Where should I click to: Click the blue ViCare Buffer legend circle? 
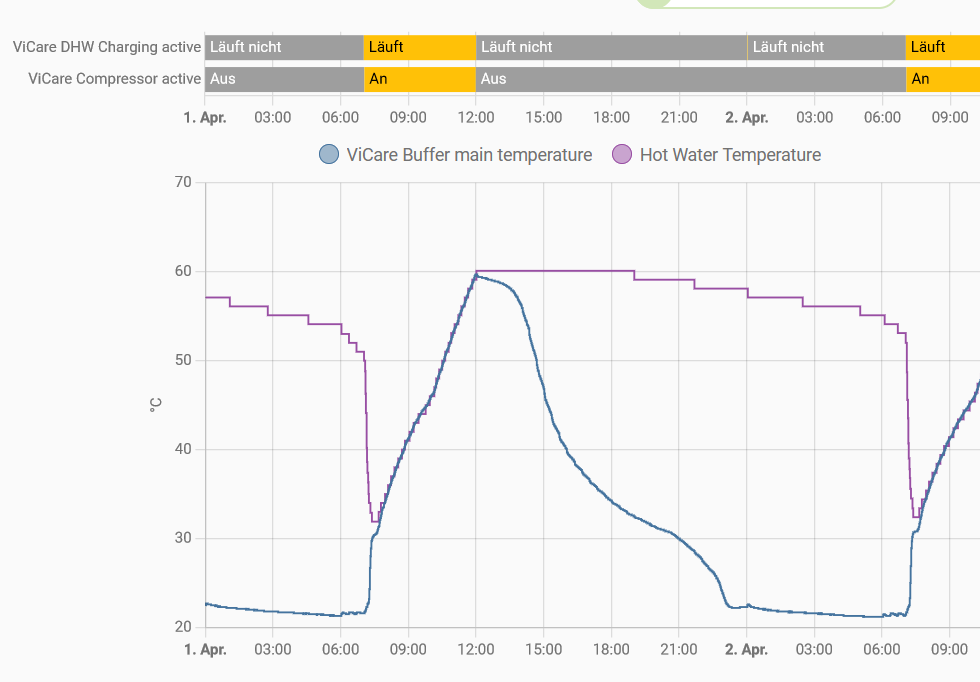pos(329,155)
